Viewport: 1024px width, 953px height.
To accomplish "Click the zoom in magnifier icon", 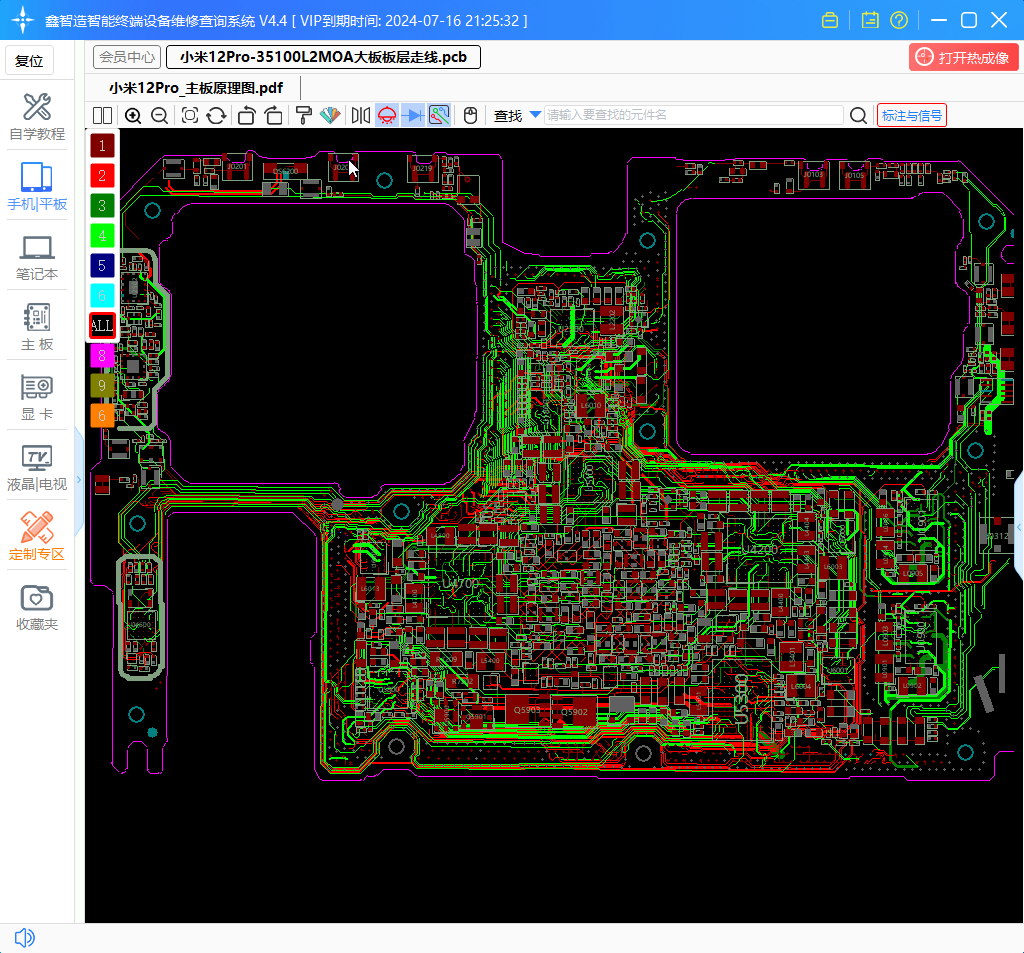I will point(133,116).
